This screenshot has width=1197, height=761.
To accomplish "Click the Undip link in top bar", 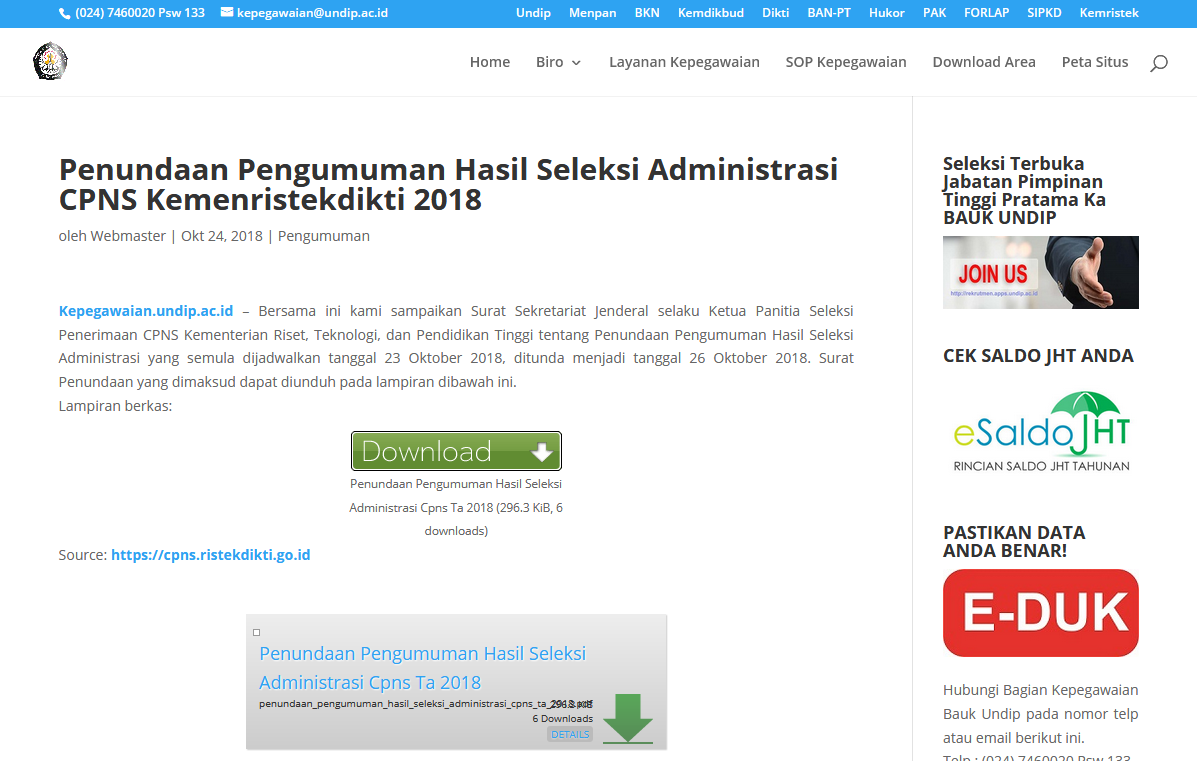I will coord(533,13).
